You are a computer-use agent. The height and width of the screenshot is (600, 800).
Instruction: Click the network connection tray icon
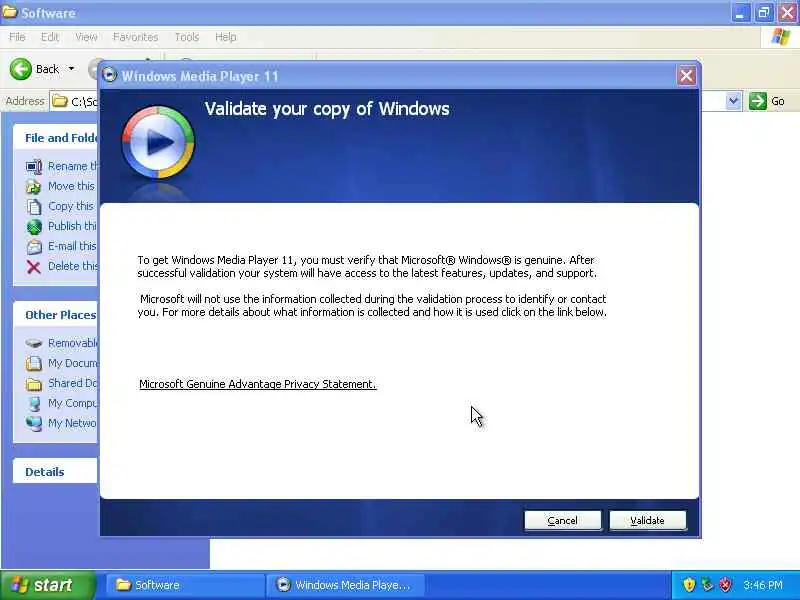pos(707,585)
